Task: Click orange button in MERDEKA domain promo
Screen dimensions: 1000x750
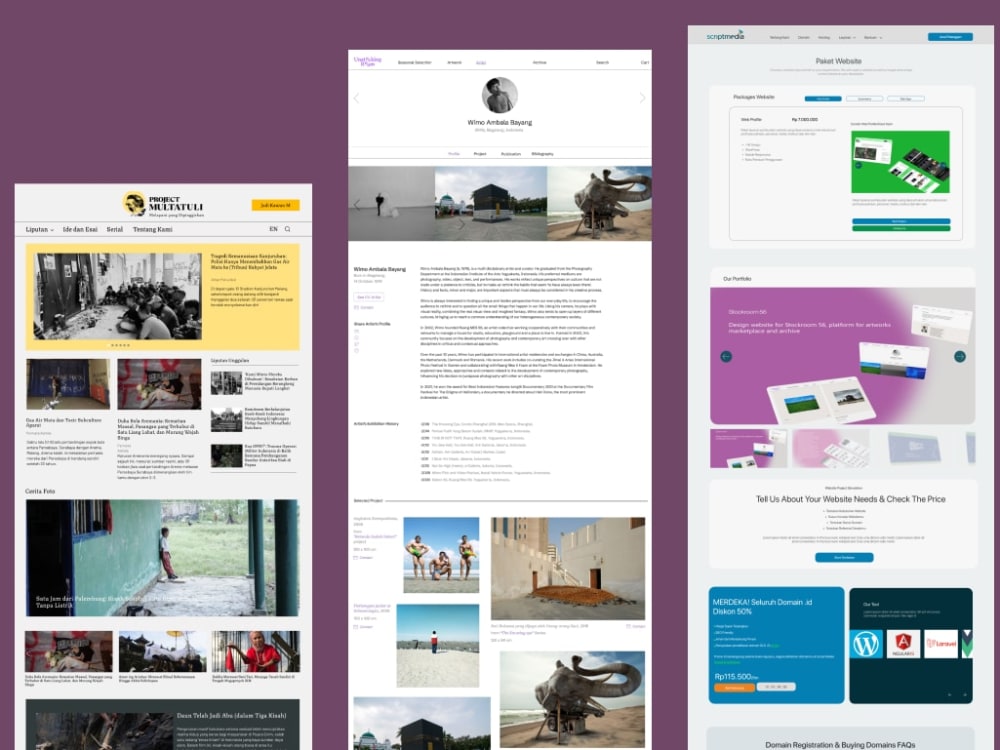Action: point(735,688)
